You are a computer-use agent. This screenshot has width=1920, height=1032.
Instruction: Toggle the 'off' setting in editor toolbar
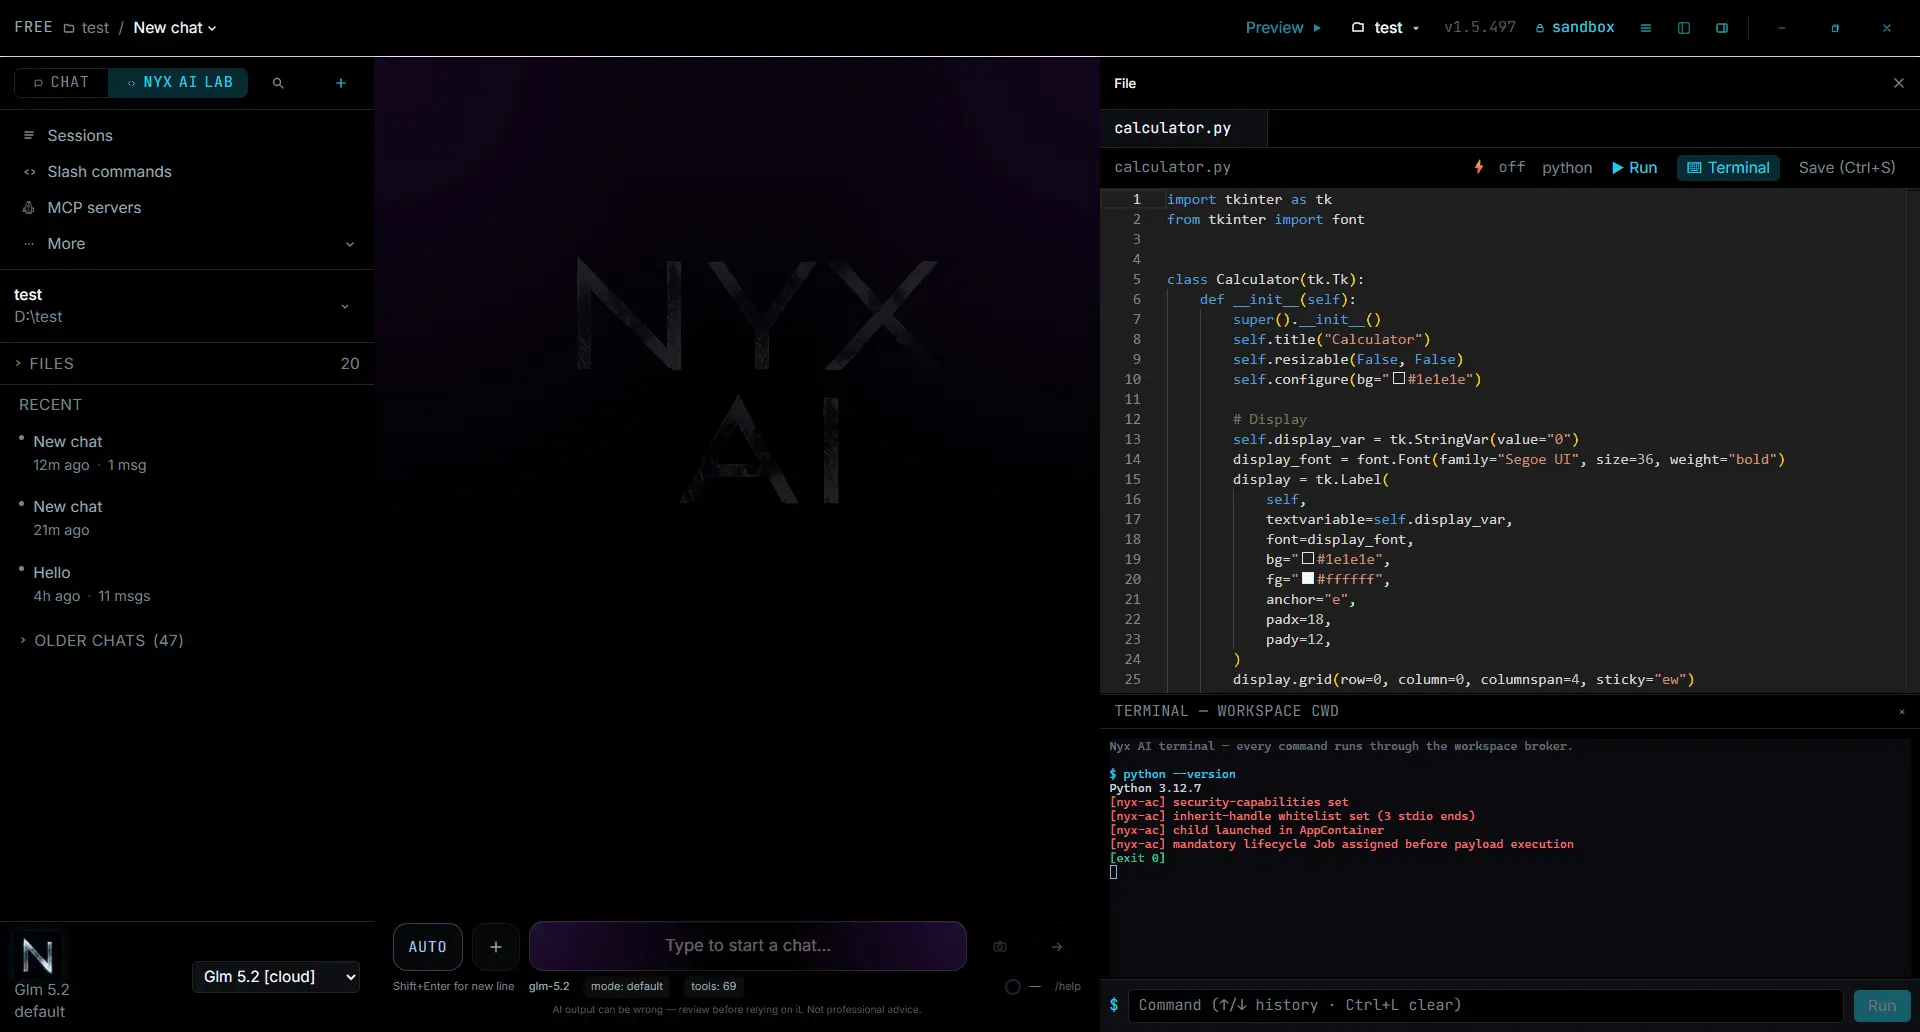[1511, 168]
